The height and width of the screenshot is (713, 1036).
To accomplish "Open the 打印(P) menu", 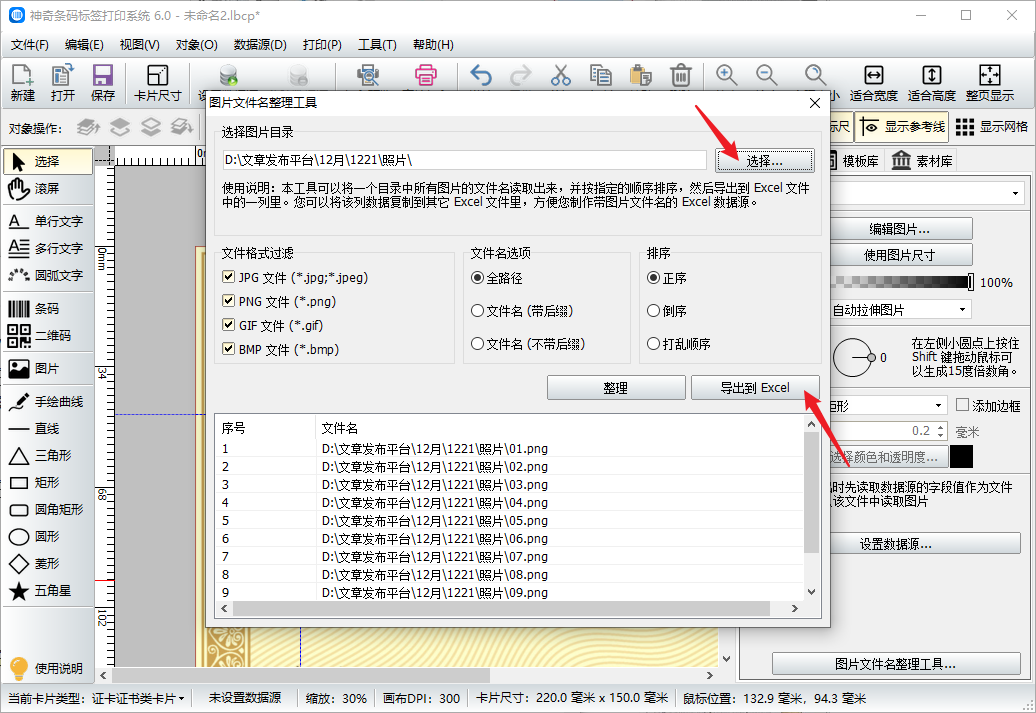I will 322,44.
